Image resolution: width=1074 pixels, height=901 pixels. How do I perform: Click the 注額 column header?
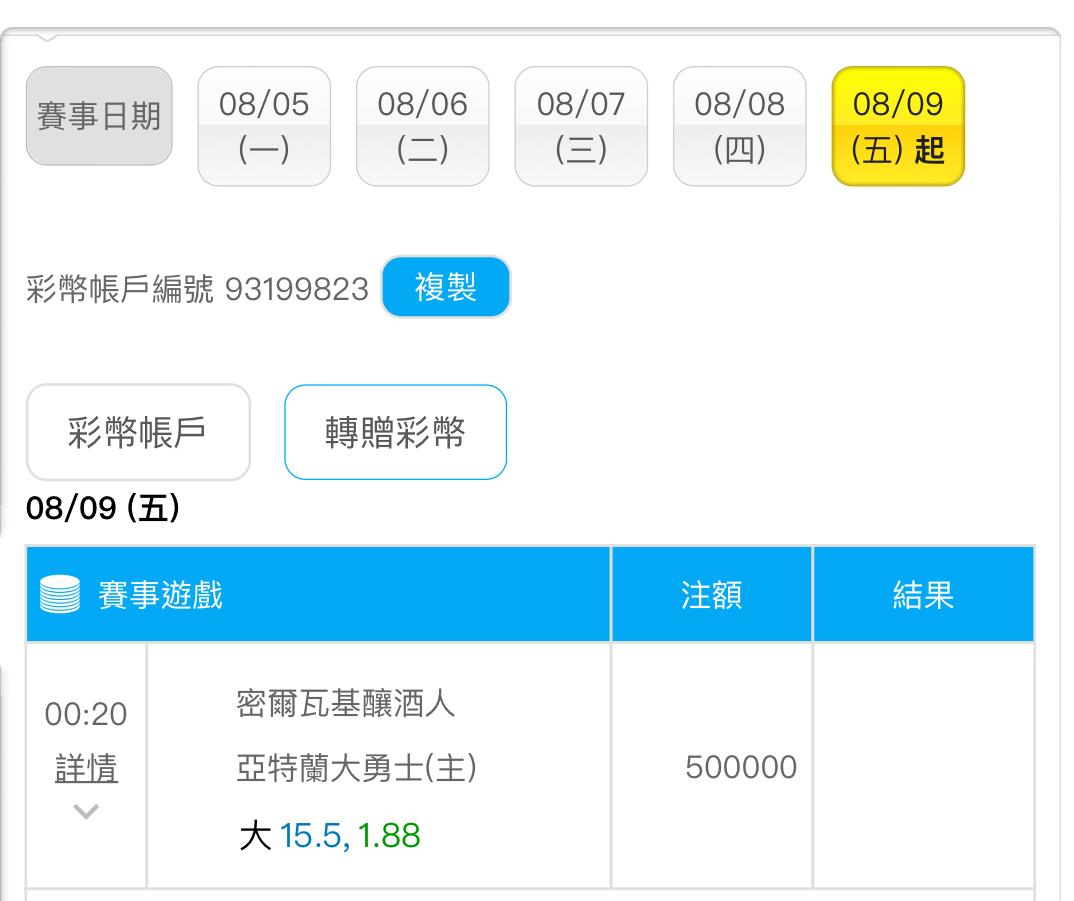coord(712,595)
